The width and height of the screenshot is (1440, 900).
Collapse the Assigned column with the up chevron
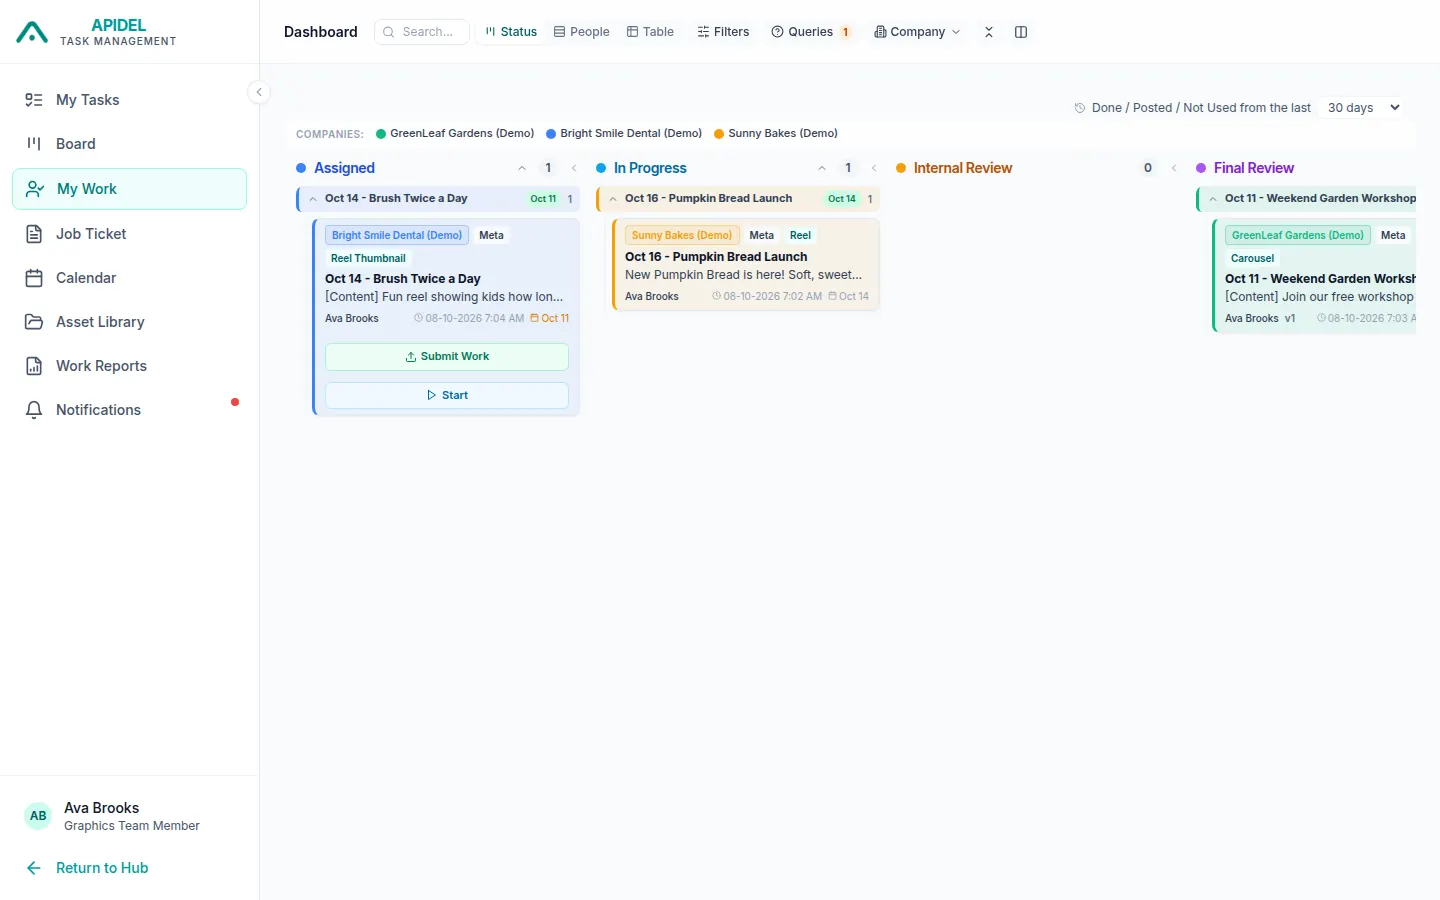click(522, 168)
